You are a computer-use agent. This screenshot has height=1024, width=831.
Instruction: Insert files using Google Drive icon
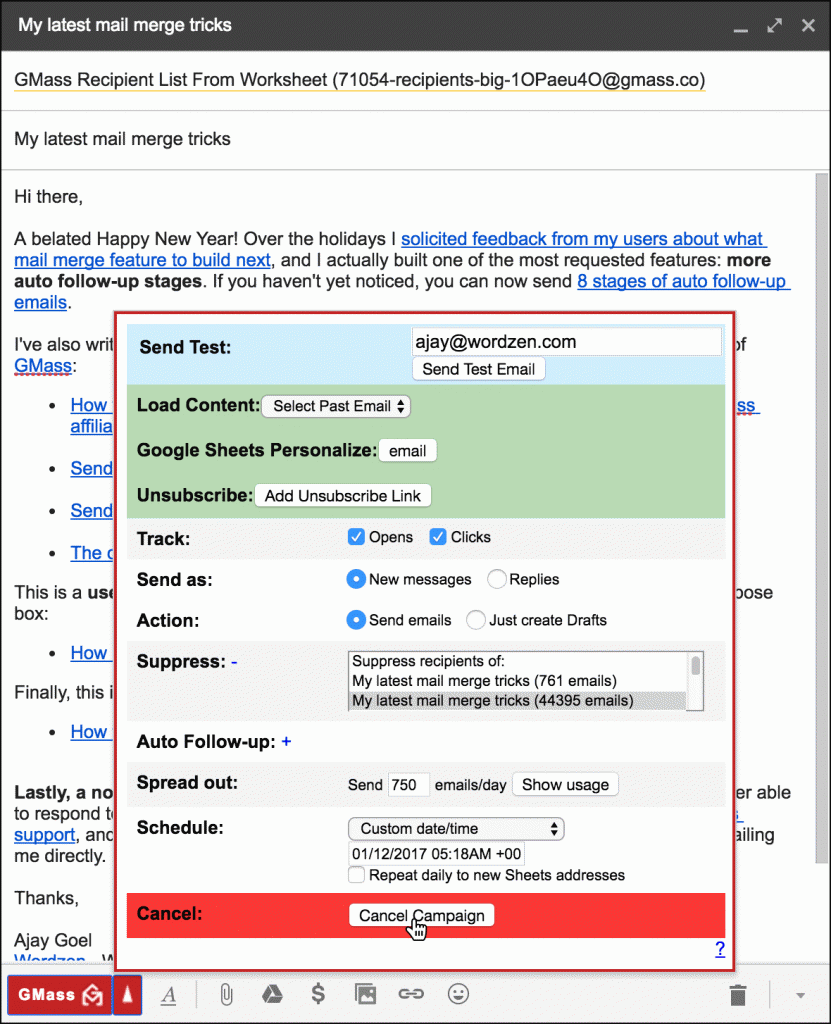[271, 994]
